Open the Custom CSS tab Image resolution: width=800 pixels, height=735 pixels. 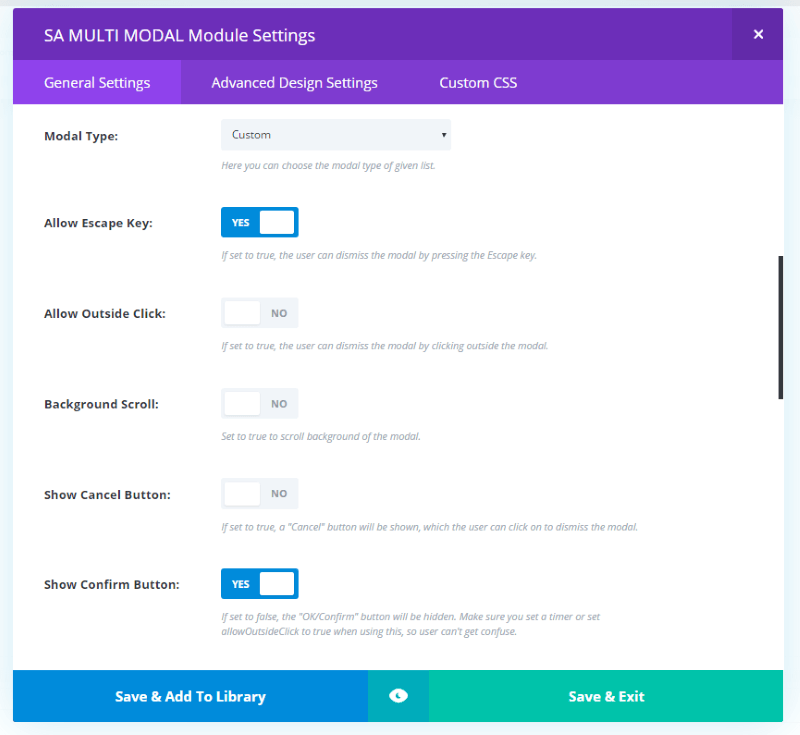(x=478, y=83)
